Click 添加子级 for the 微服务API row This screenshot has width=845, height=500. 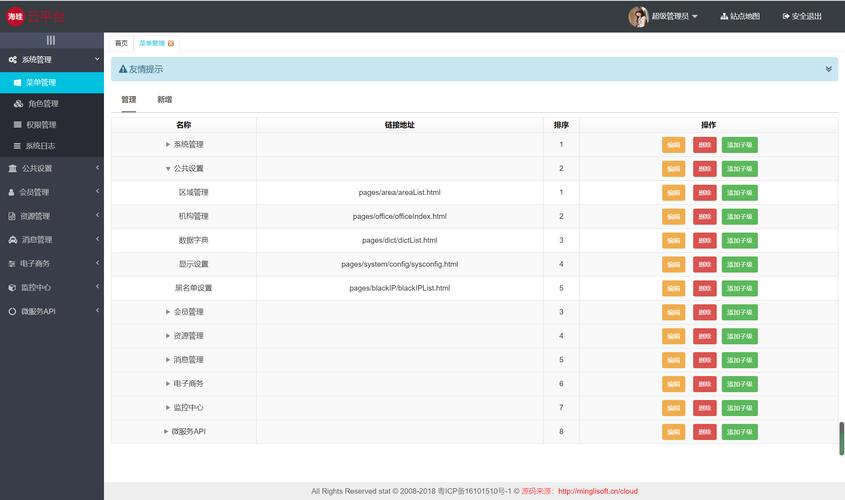tap(739, 432)
